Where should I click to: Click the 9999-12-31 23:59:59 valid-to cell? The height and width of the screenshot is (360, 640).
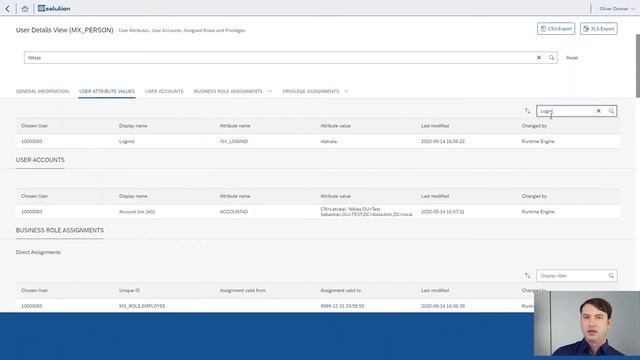(x=342, y=306)
